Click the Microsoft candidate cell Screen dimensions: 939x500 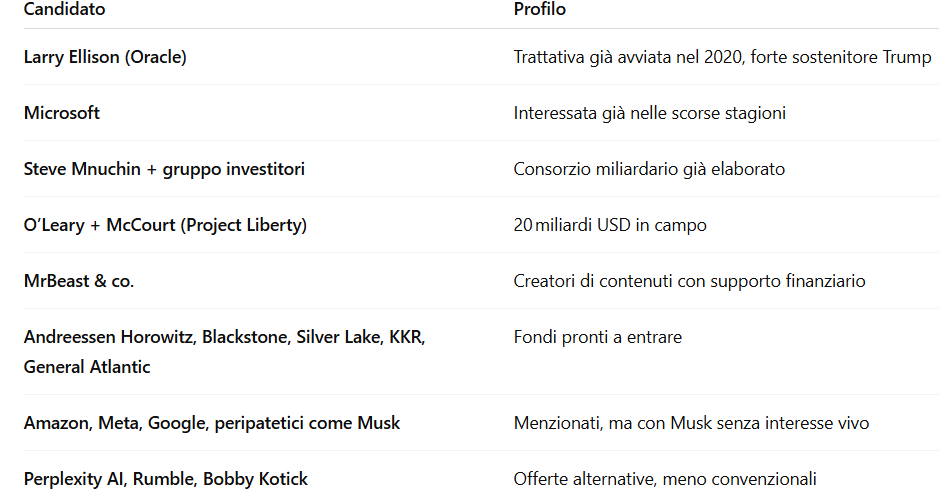click(x=62, y=113)
